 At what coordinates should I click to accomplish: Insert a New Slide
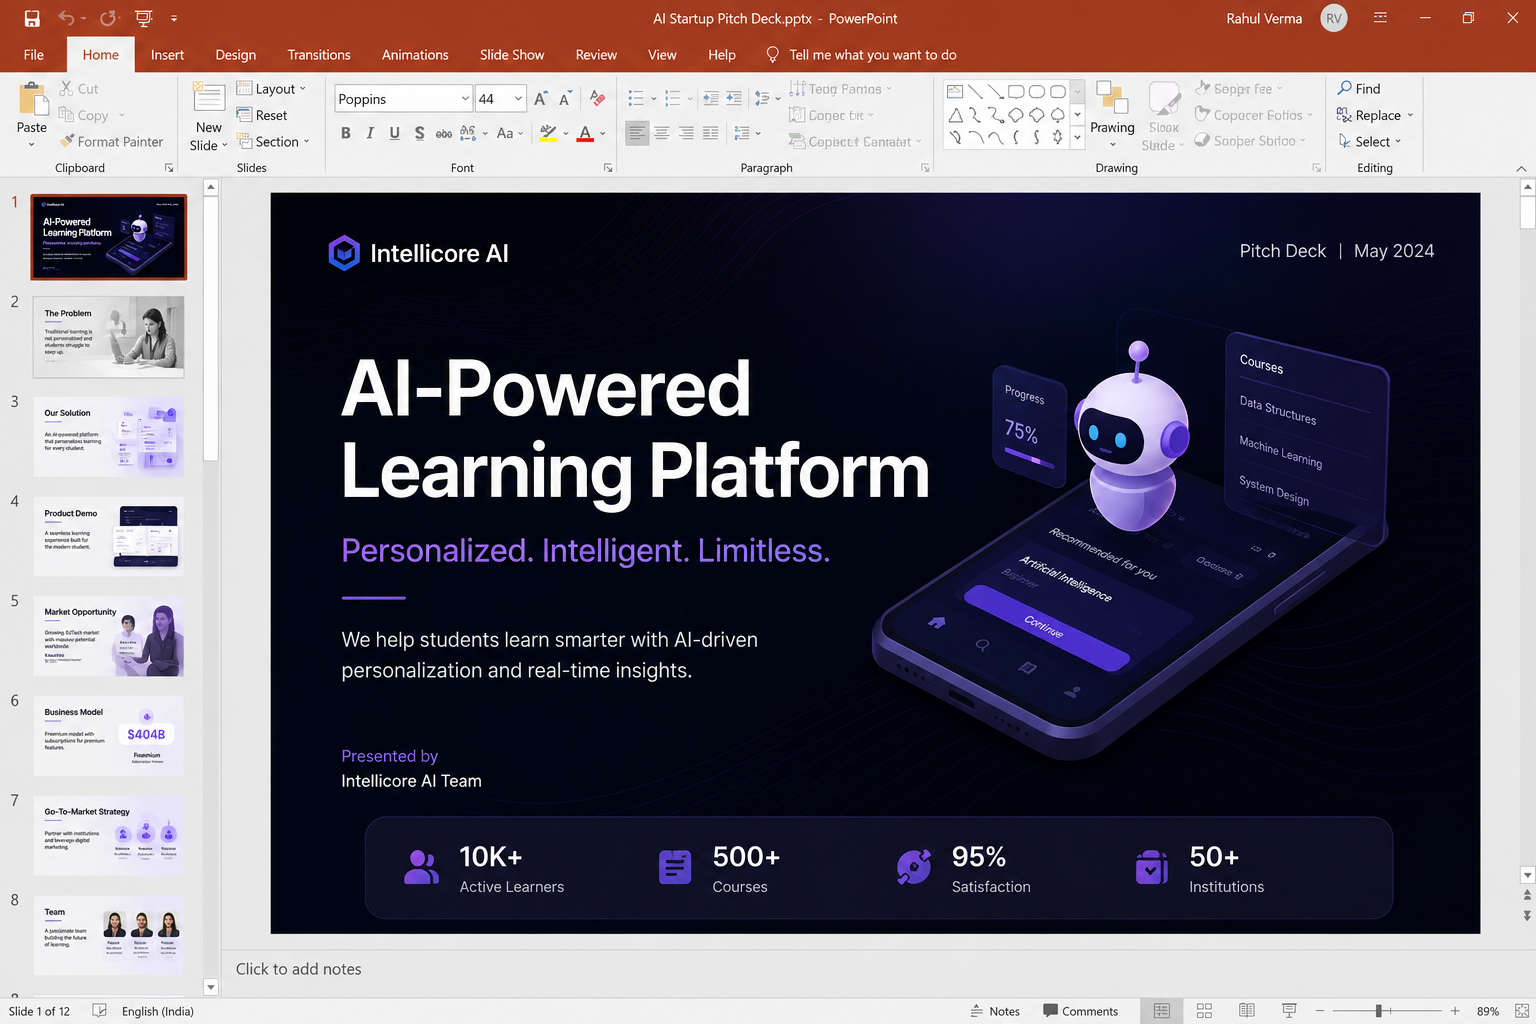pyautogui.click(x=209, y=117)
